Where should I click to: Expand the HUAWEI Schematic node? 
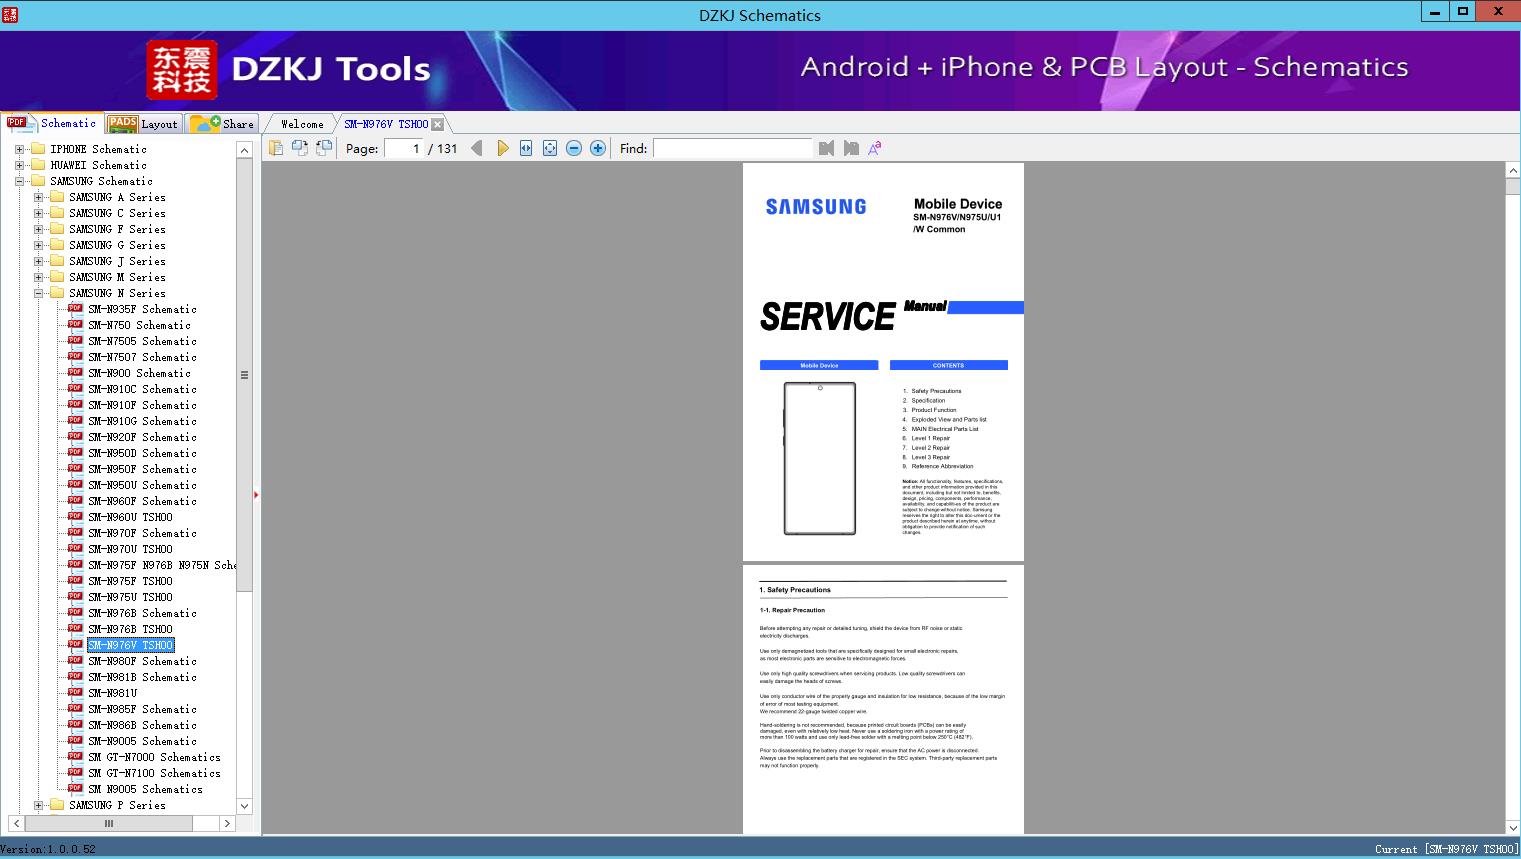pos(19,165)
